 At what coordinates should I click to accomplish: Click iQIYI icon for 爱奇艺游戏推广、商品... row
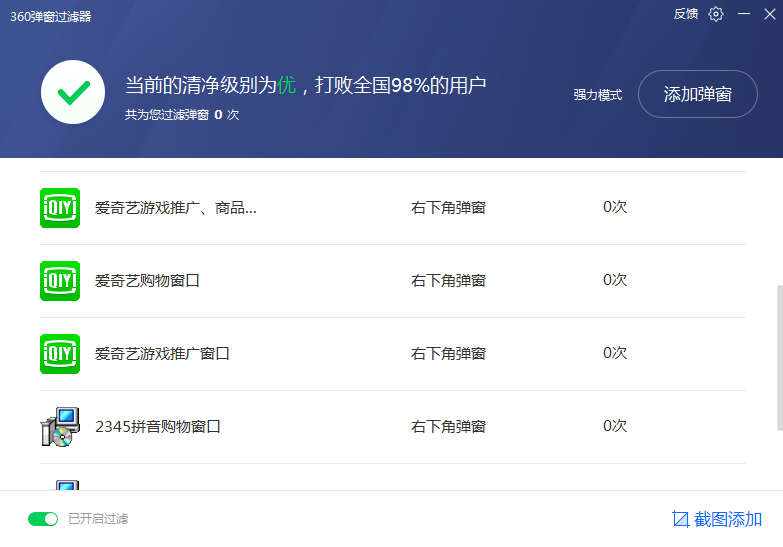point(60,208)
